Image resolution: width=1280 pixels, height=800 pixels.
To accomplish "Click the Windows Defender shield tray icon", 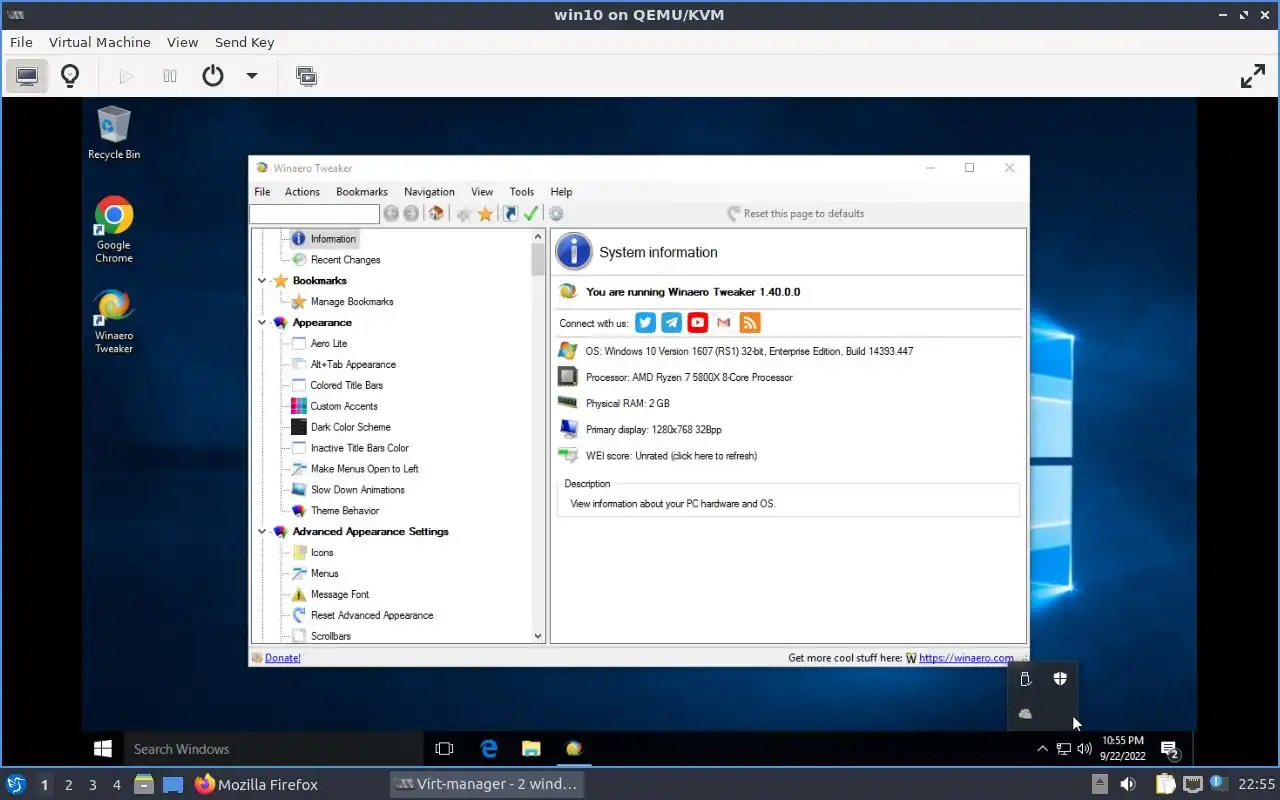I will (1060, 679).
